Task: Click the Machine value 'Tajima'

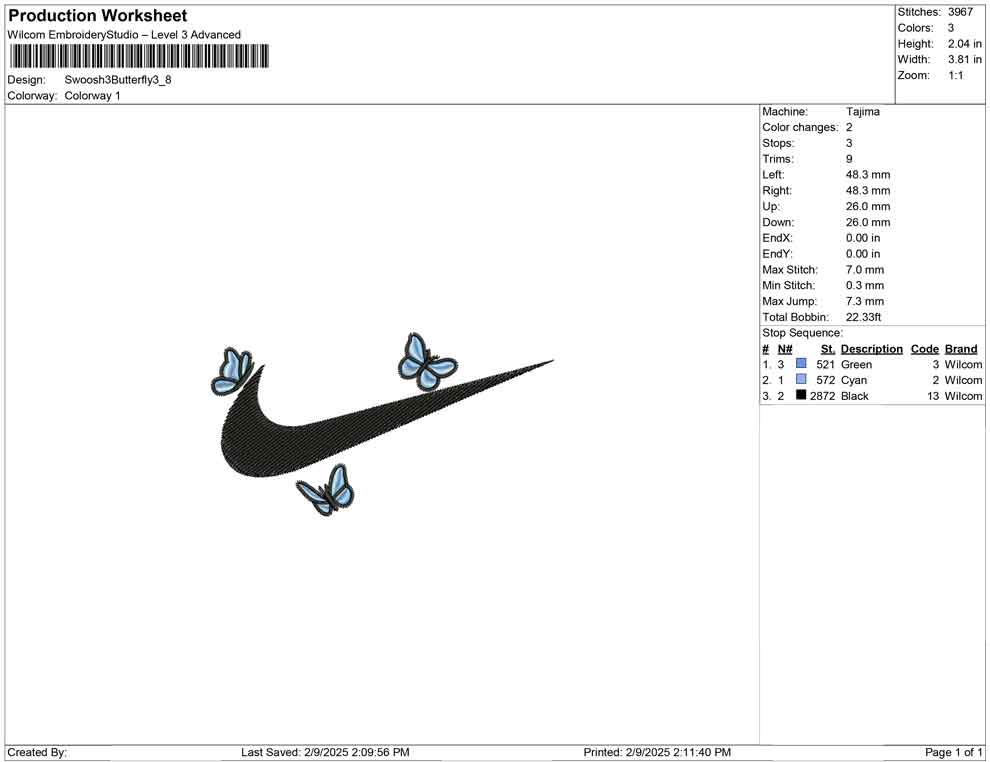Action: (863, 112)
